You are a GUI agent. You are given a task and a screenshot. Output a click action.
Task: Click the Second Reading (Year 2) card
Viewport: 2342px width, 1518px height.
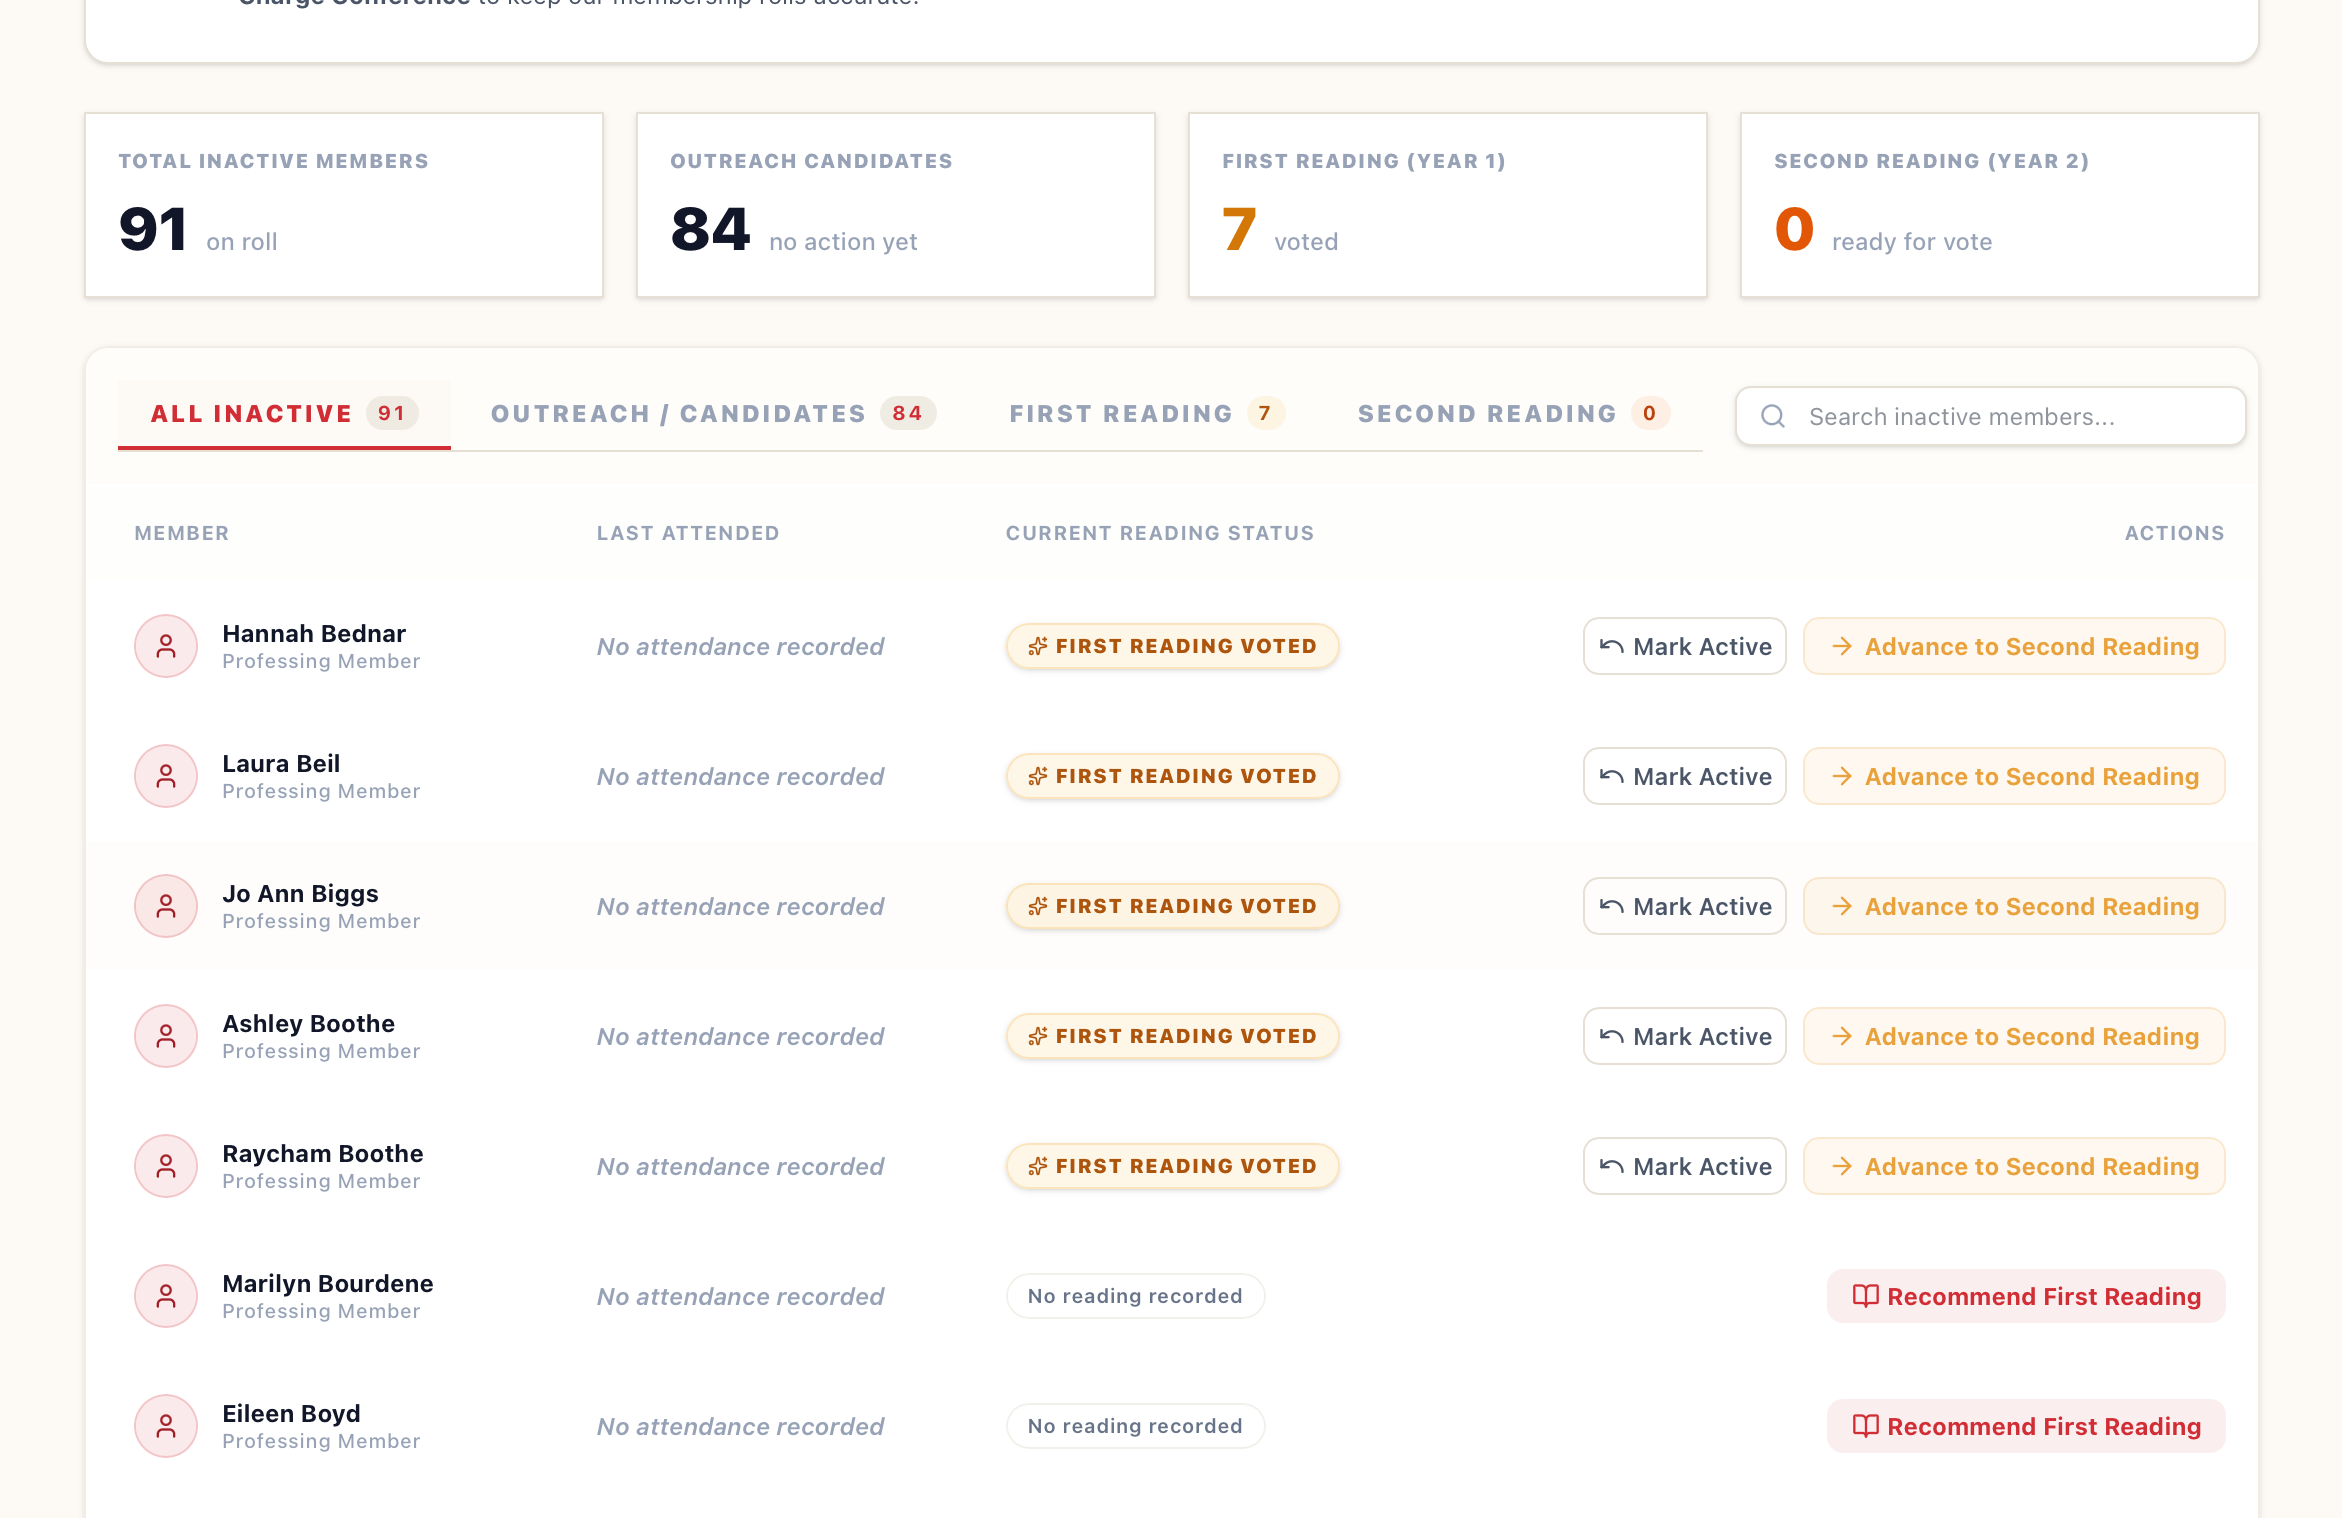pos(2000,205)
